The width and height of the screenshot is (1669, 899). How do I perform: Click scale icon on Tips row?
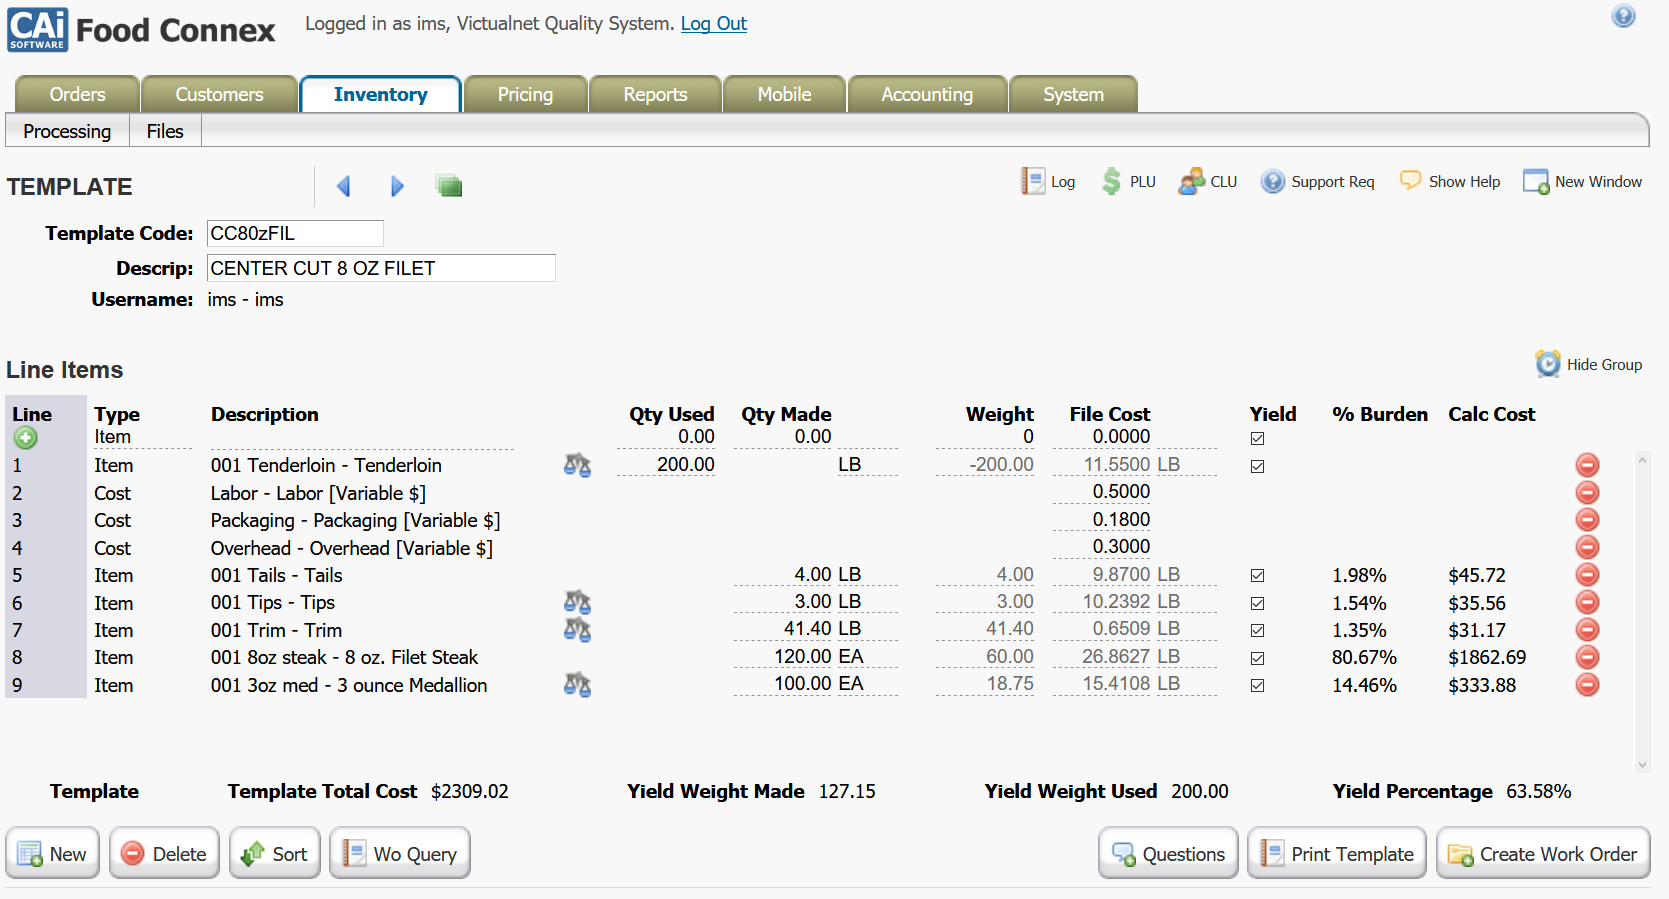pos(577,602)
